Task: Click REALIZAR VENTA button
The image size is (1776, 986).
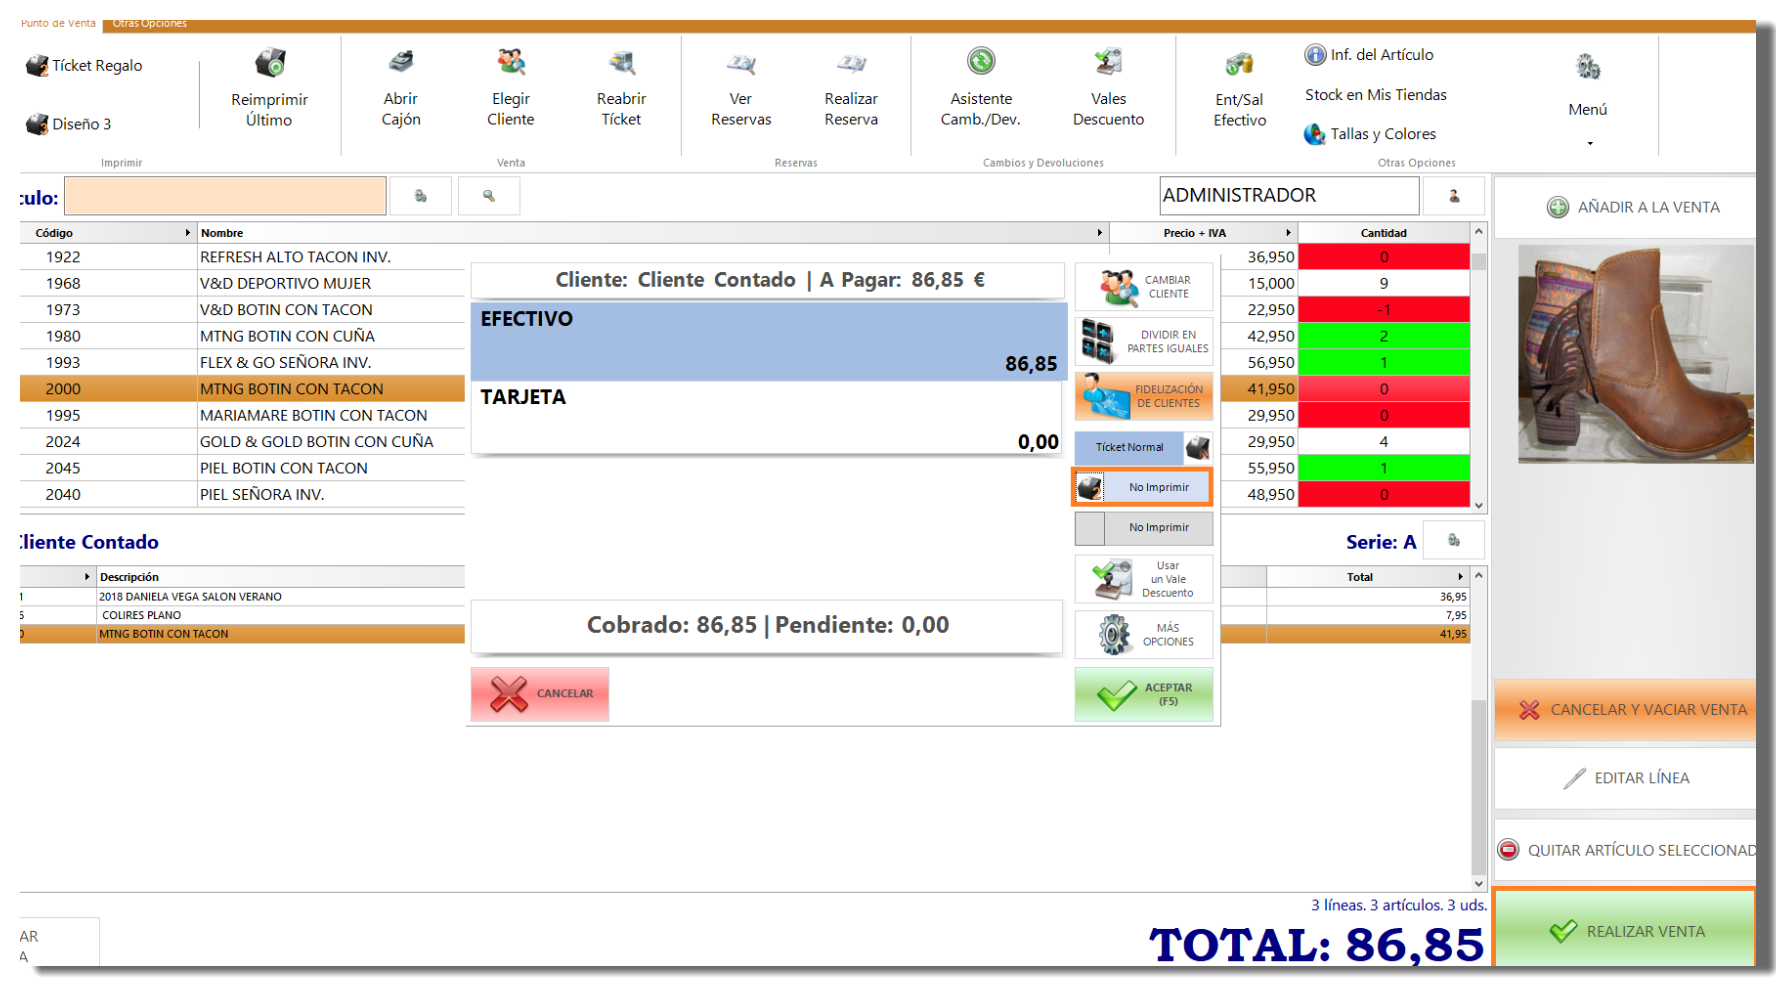Action: click(1627, 931)
